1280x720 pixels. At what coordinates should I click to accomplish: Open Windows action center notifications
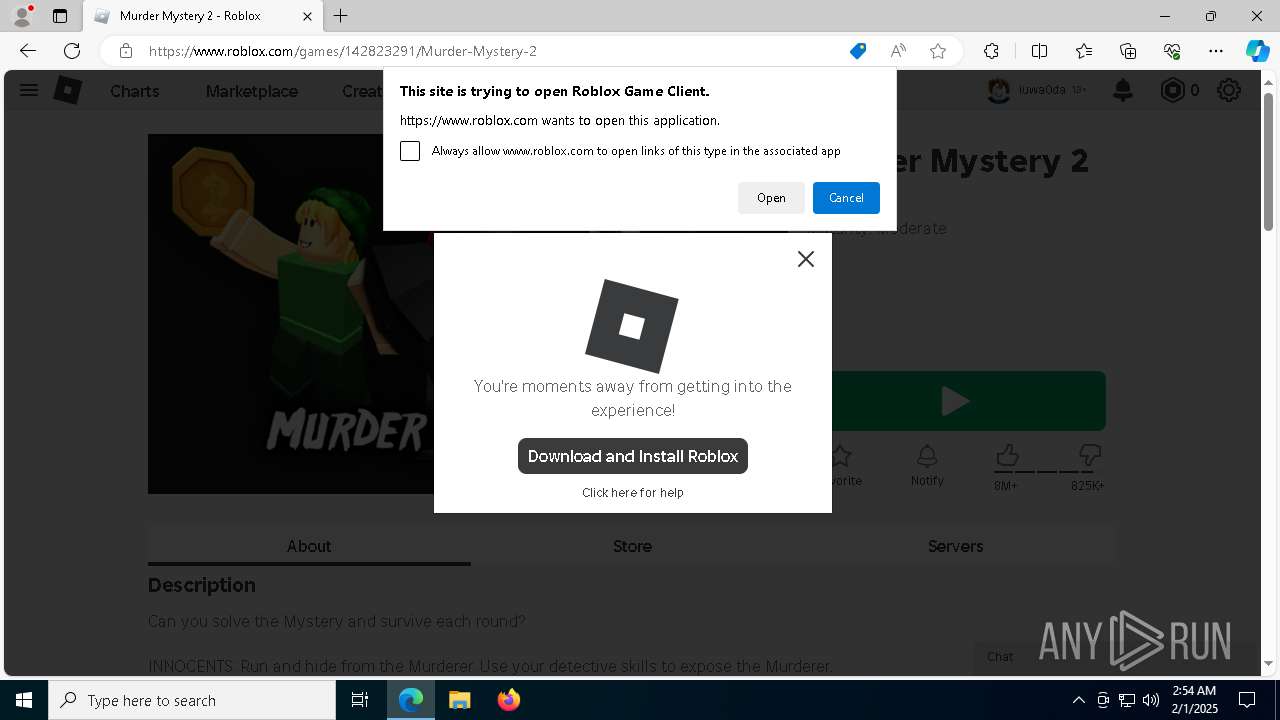pyautogui.click(x=1248, y=700)
